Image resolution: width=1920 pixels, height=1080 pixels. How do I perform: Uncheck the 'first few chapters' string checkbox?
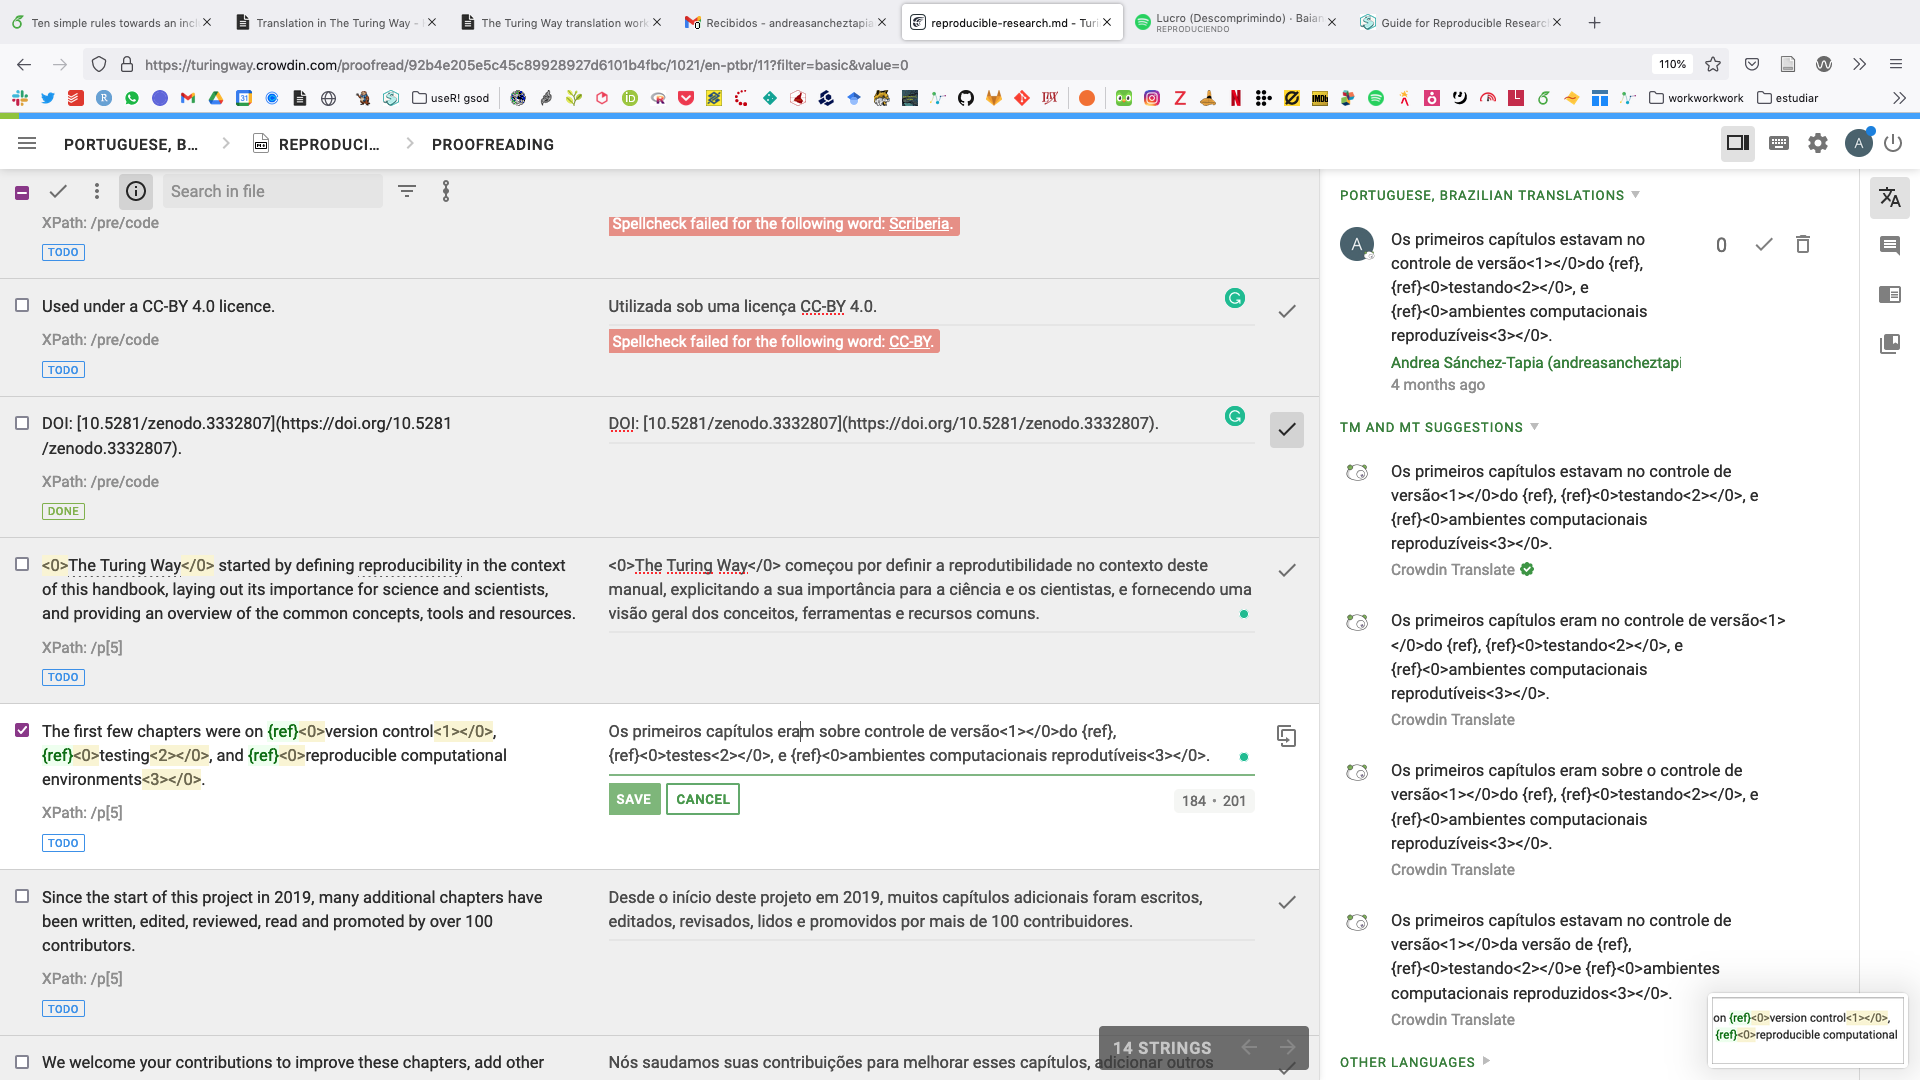[x=22, y=731]
